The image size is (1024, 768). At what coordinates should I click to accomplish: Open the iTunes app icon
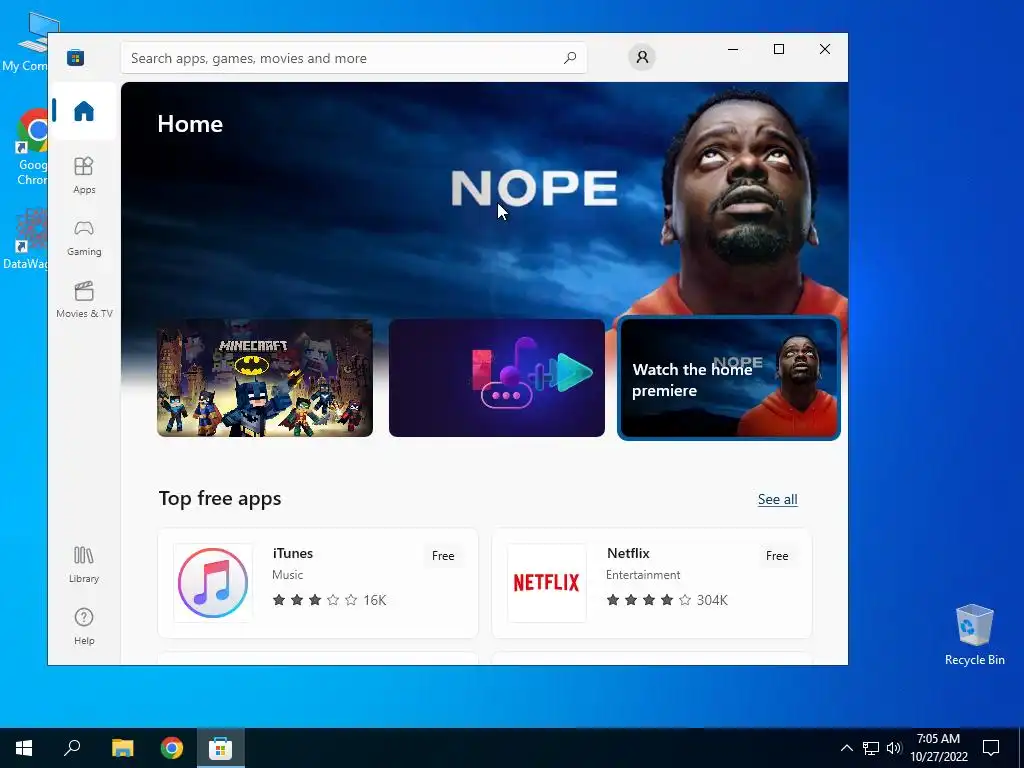[x=213, y=583]
